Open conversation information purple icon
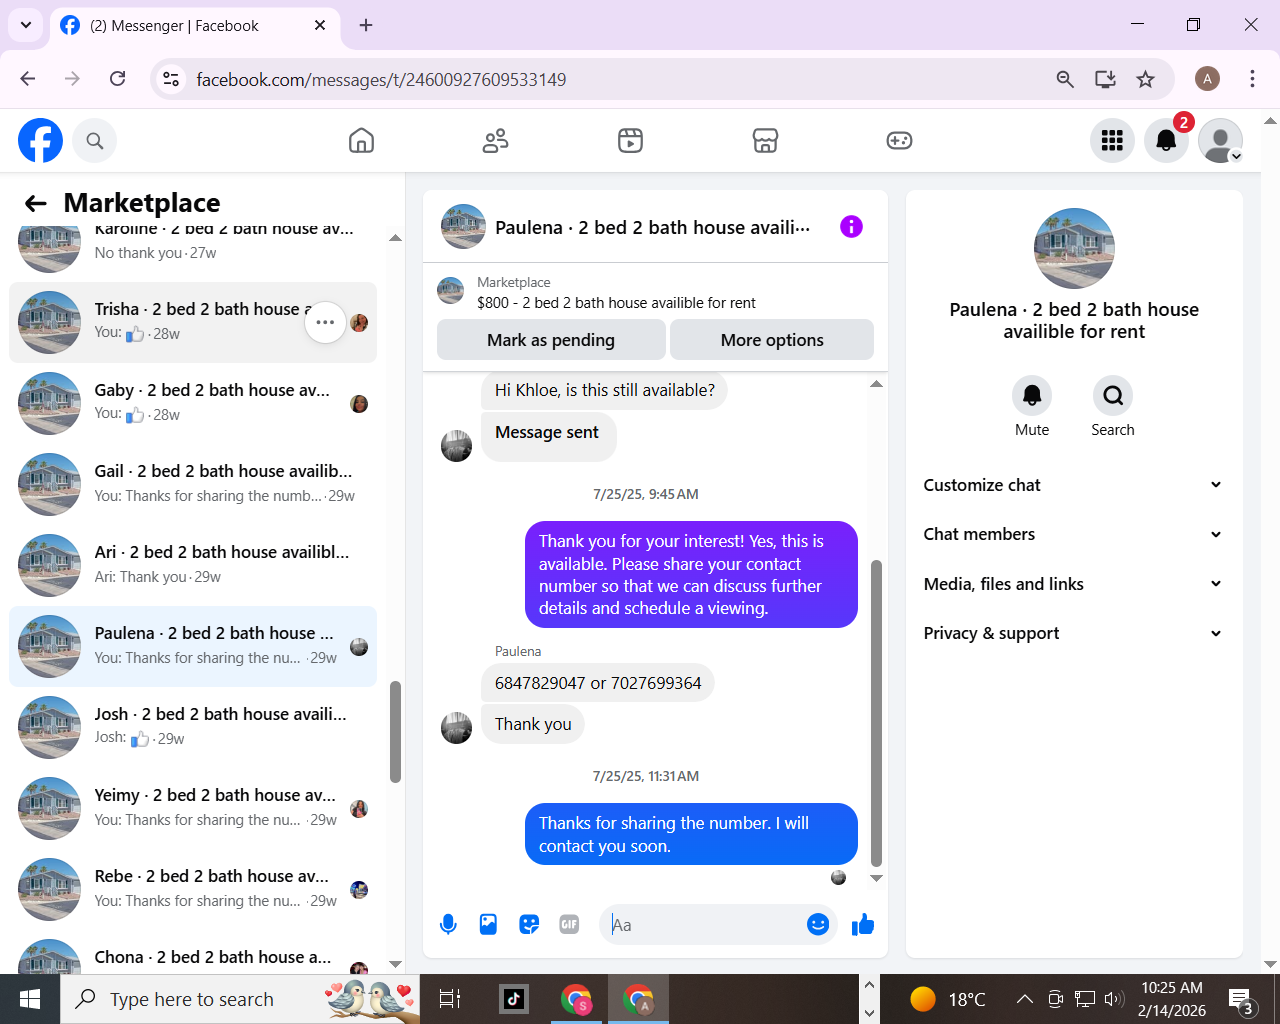Viewport: 1280px width, 1024px height. point(851,227)
